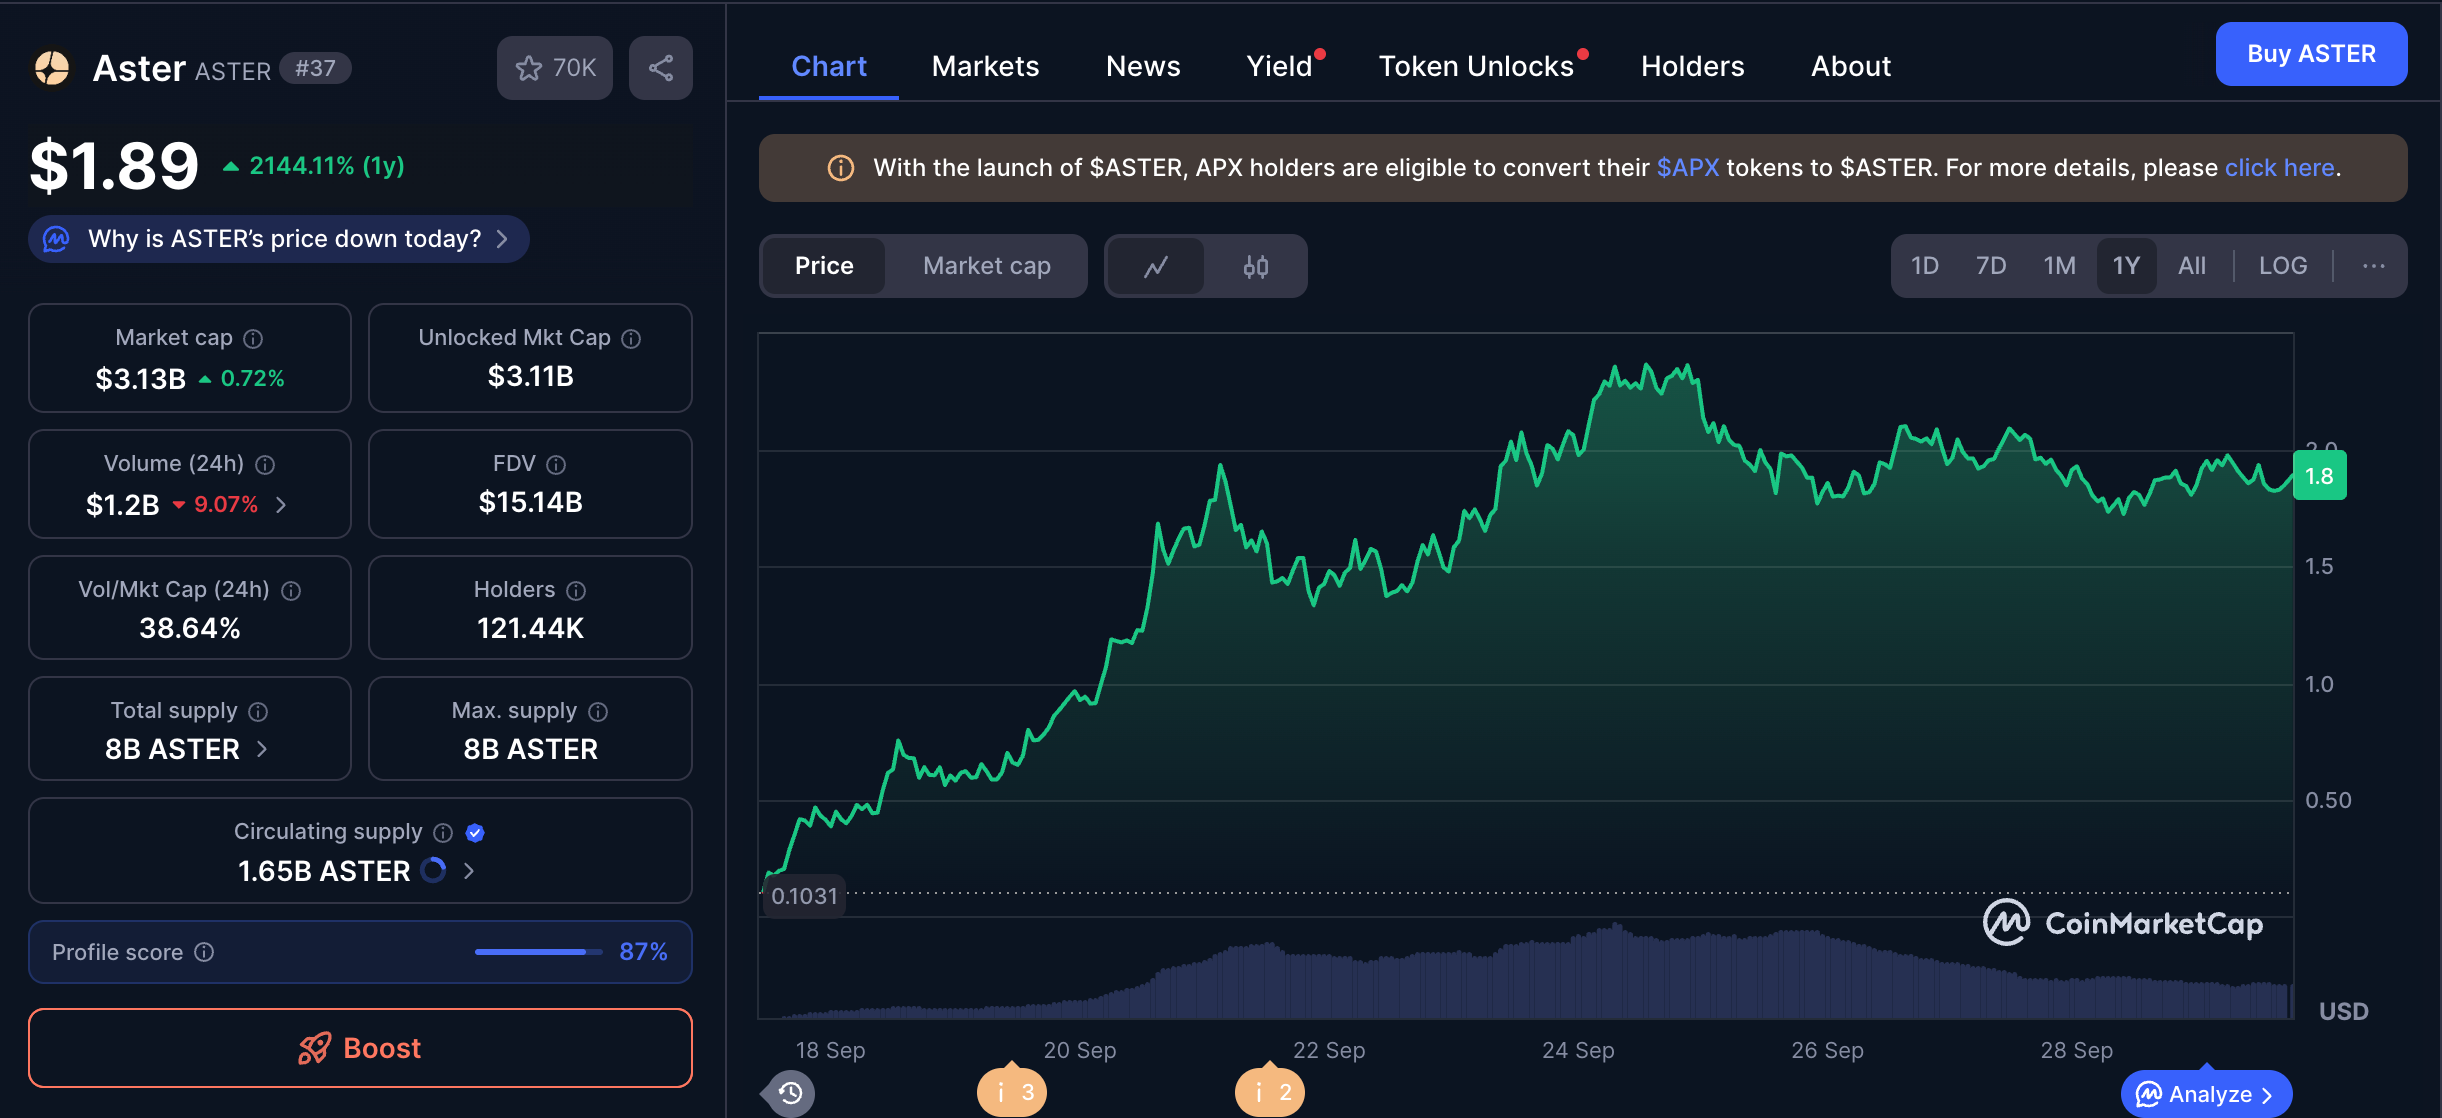
Task: Select the 7D time range
Action: 1990,266
